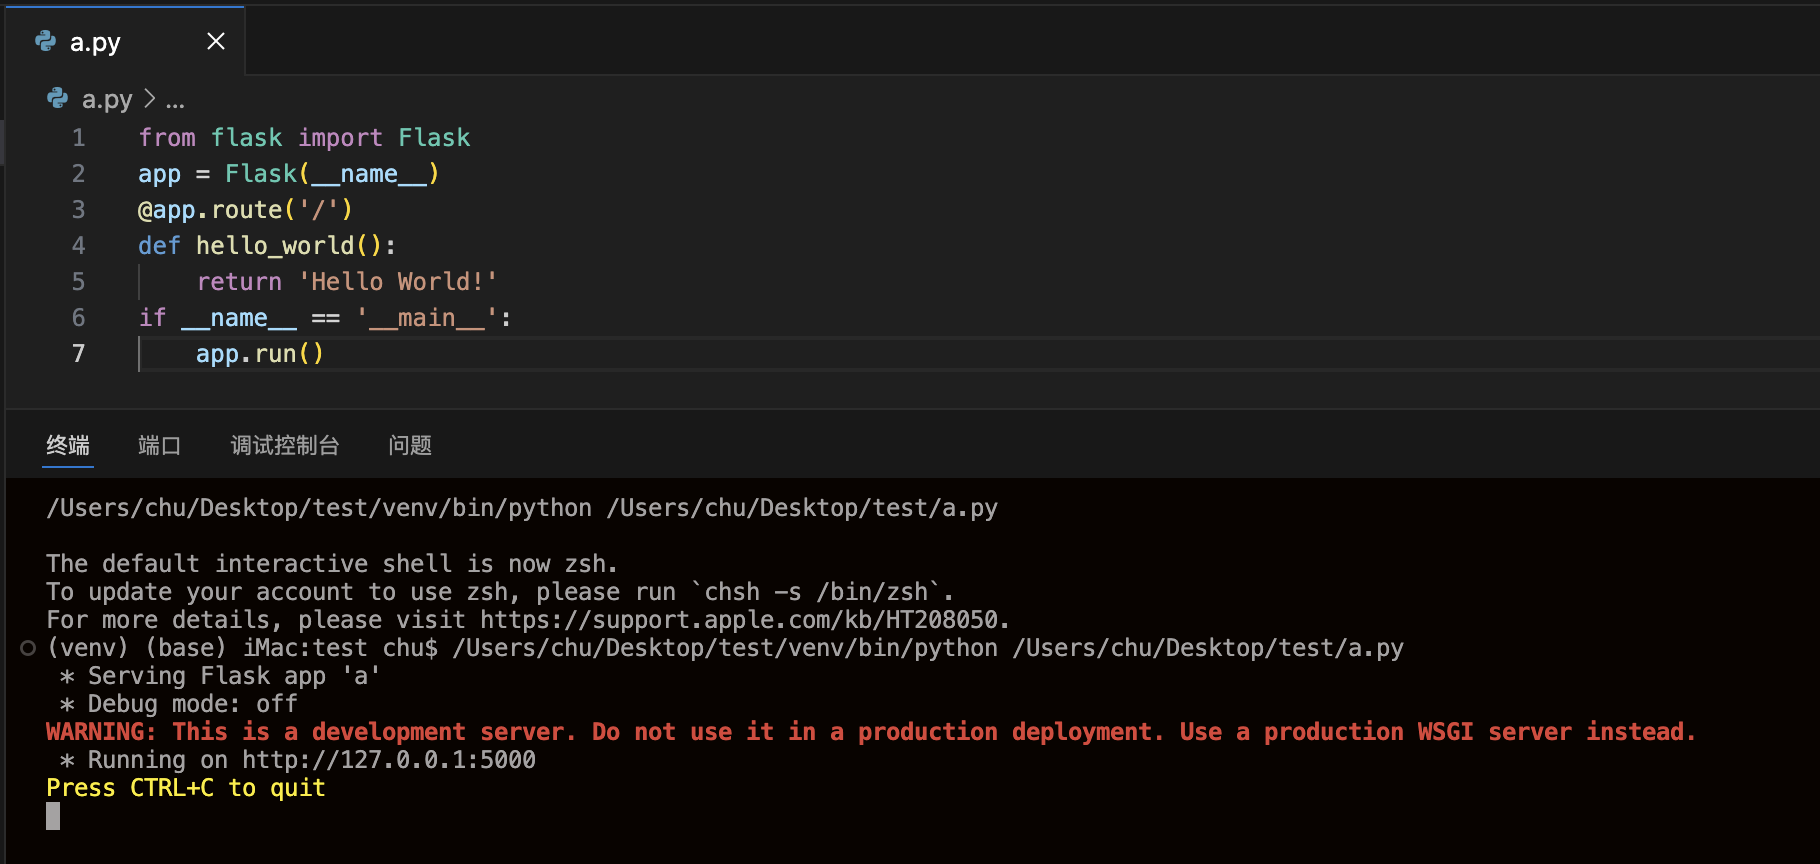
Task: Click line number 7 in the gutter
Action: click(78, 354)
